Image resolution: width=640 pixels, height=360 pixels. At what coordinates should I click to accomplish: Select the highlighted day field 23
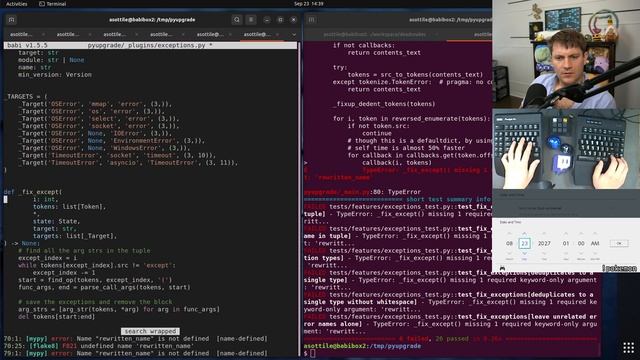coord(524,243)
